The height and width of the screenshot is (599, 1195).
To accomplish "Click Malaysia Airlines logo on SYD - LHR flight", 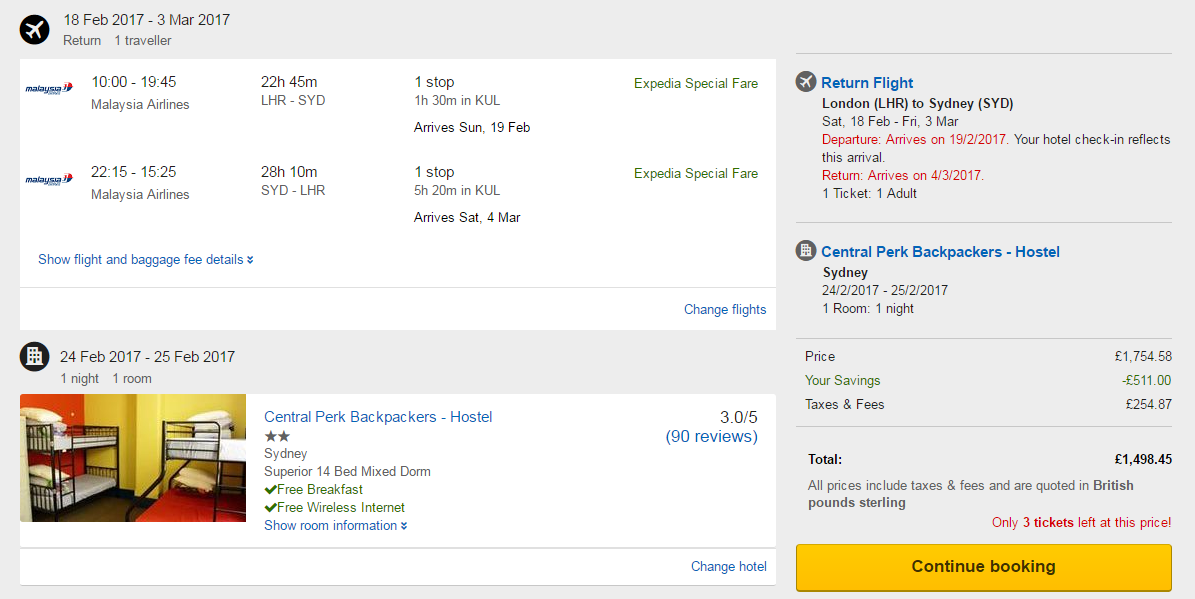I will click(x=49, y=179).
